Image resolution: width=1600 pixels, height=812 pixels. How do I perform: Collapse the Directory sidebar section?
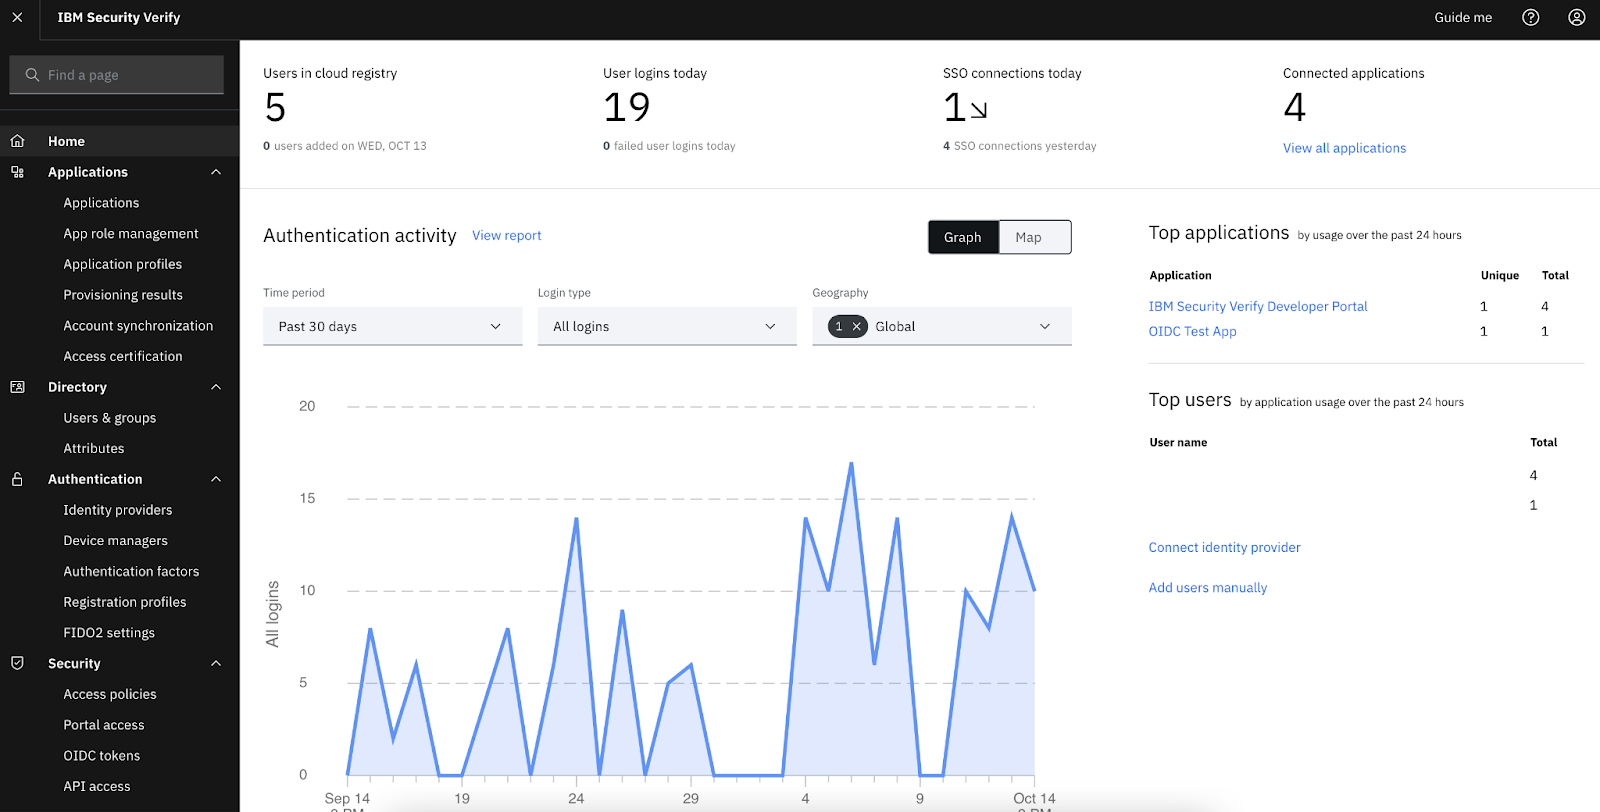216,387
